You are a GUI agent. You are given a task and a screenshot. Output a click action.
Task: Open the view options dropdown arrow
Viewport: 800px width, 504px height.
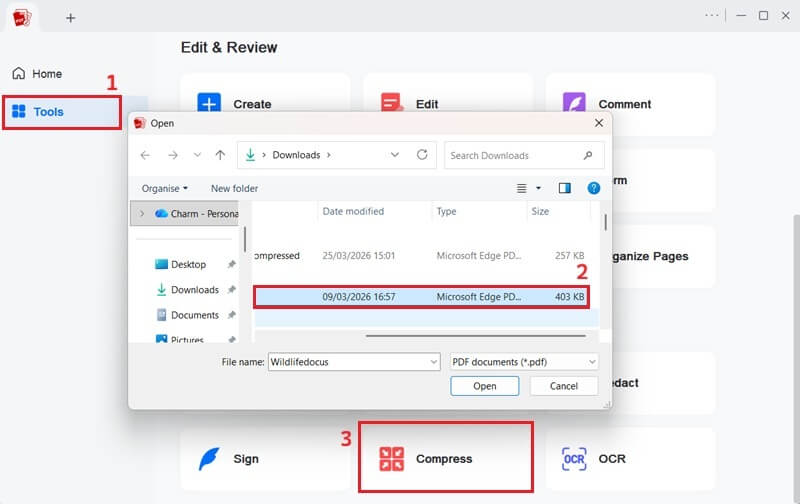538,188
